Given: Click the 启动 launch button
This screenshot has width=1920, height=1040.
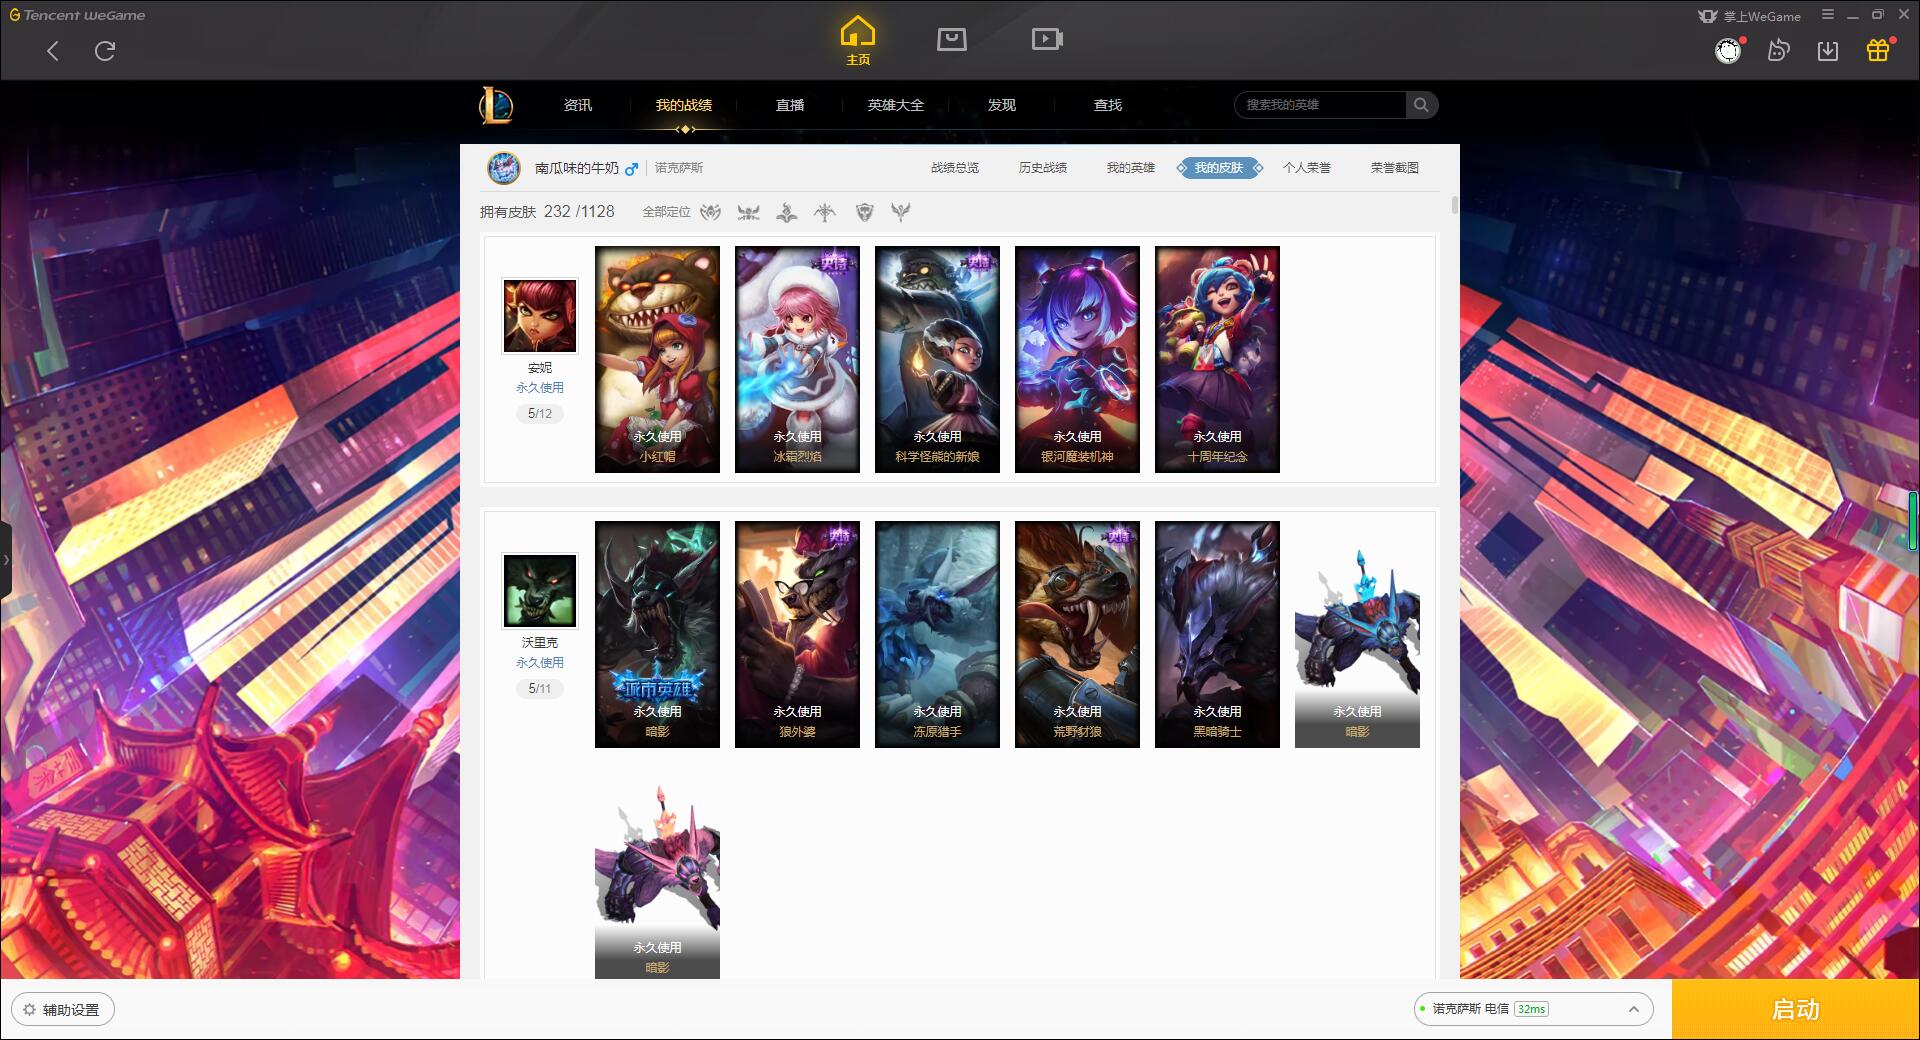Looking at the screenshot, I should click(x=1795, y=1009).
